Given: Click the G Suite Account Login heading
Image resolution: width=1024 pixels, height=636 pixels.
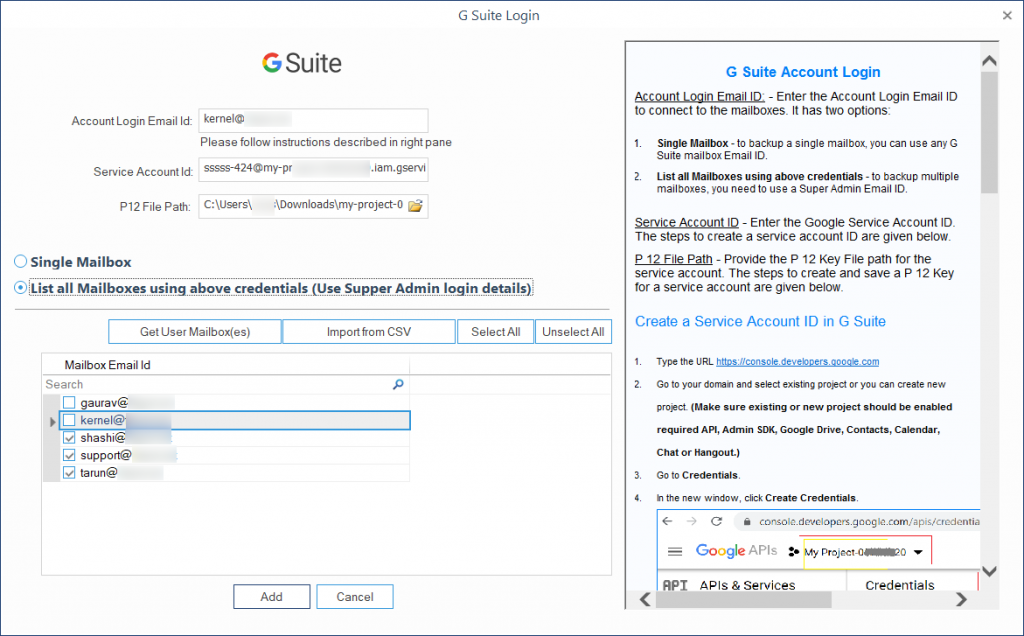Looking at the screenshot, I should pos(803,72).
